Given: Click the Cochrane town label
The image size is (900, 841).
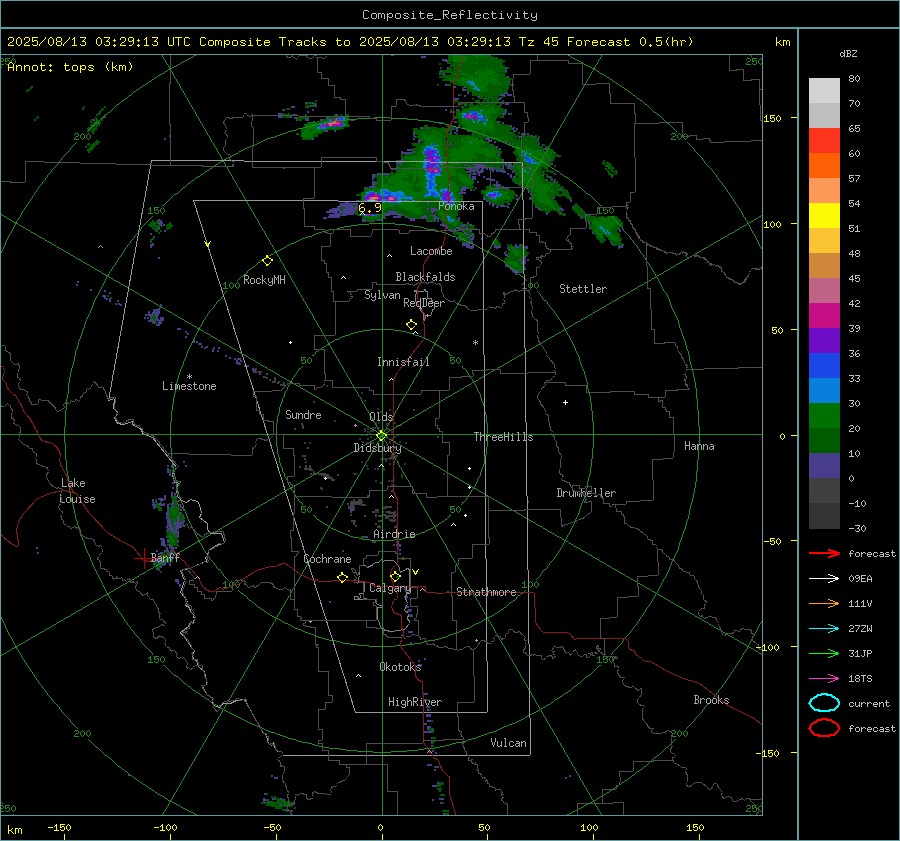Looking at the screenshot, I should pyautogui.click(x=327, y=559).
